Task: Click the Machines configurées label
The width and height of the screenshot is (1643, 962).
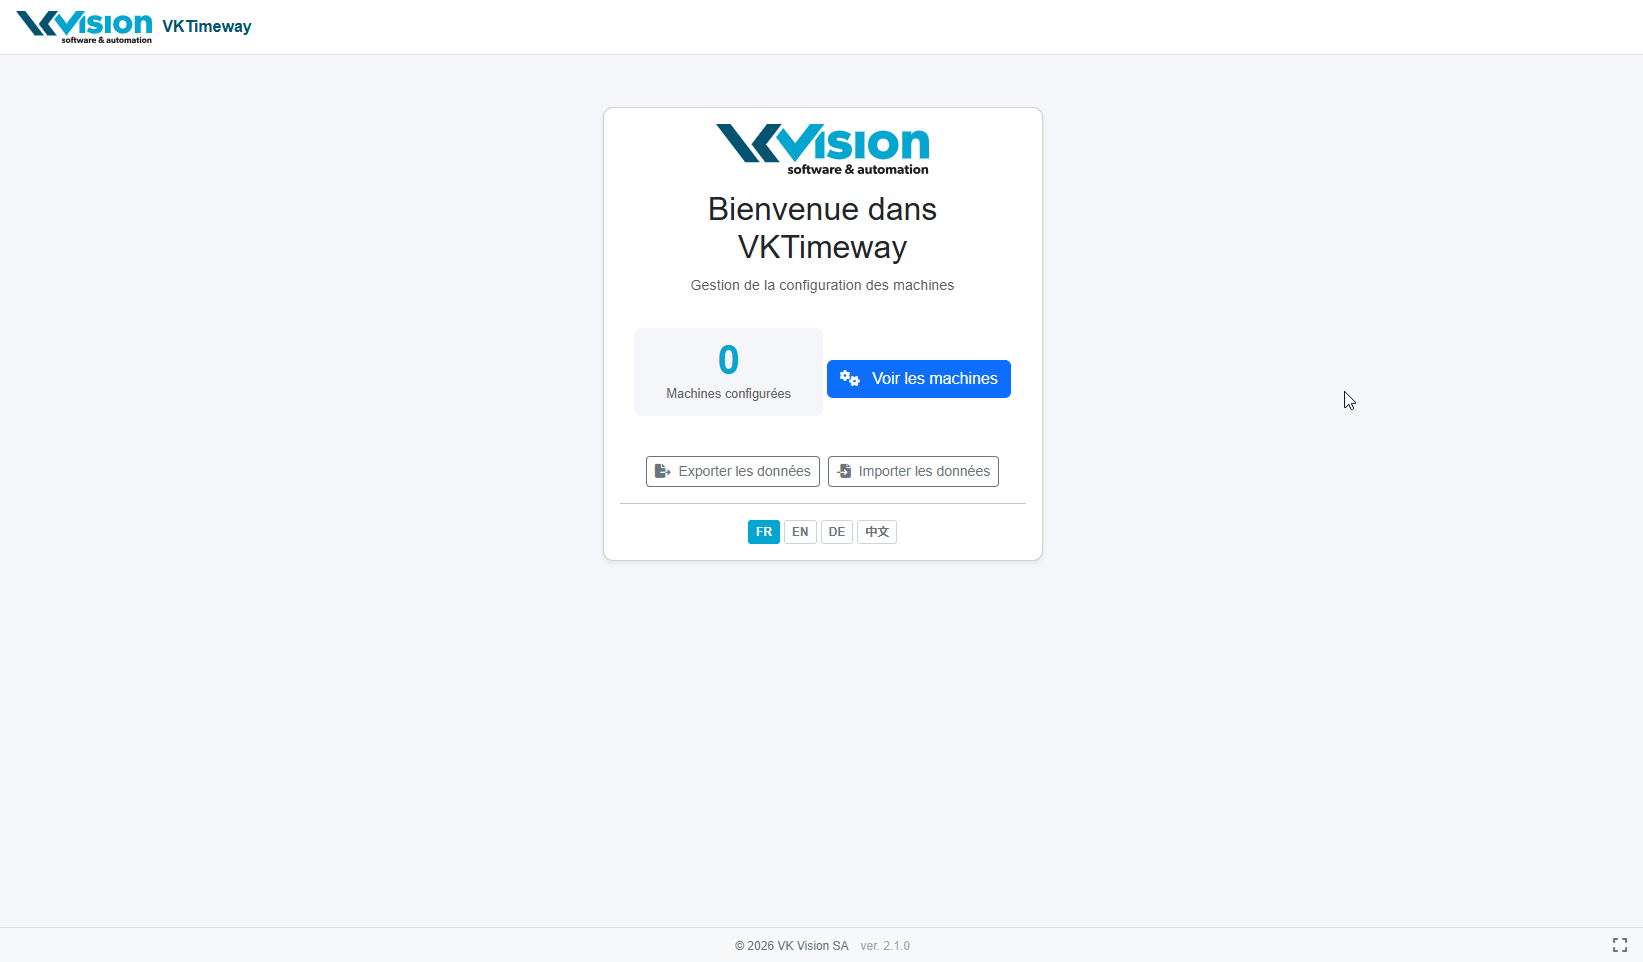Action: (729, 394)
